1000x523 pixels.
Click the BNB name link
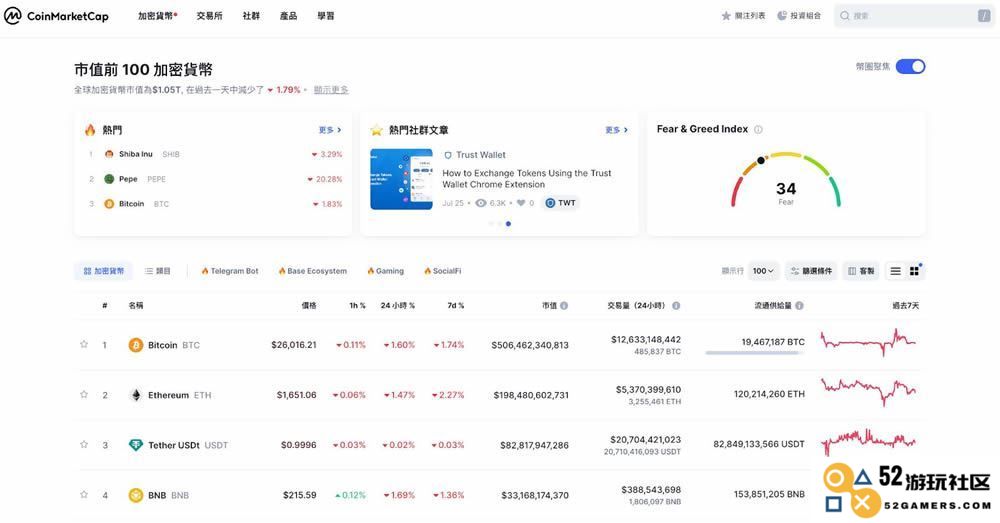click(x=157, y=495)
